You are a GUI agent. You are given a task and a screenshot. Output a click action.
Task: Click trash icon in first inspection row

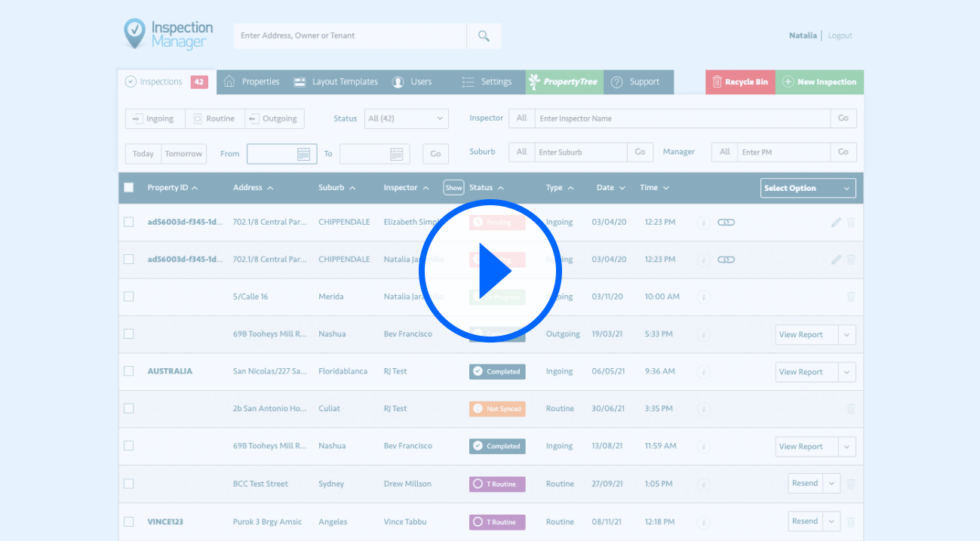tap(851, 222)
